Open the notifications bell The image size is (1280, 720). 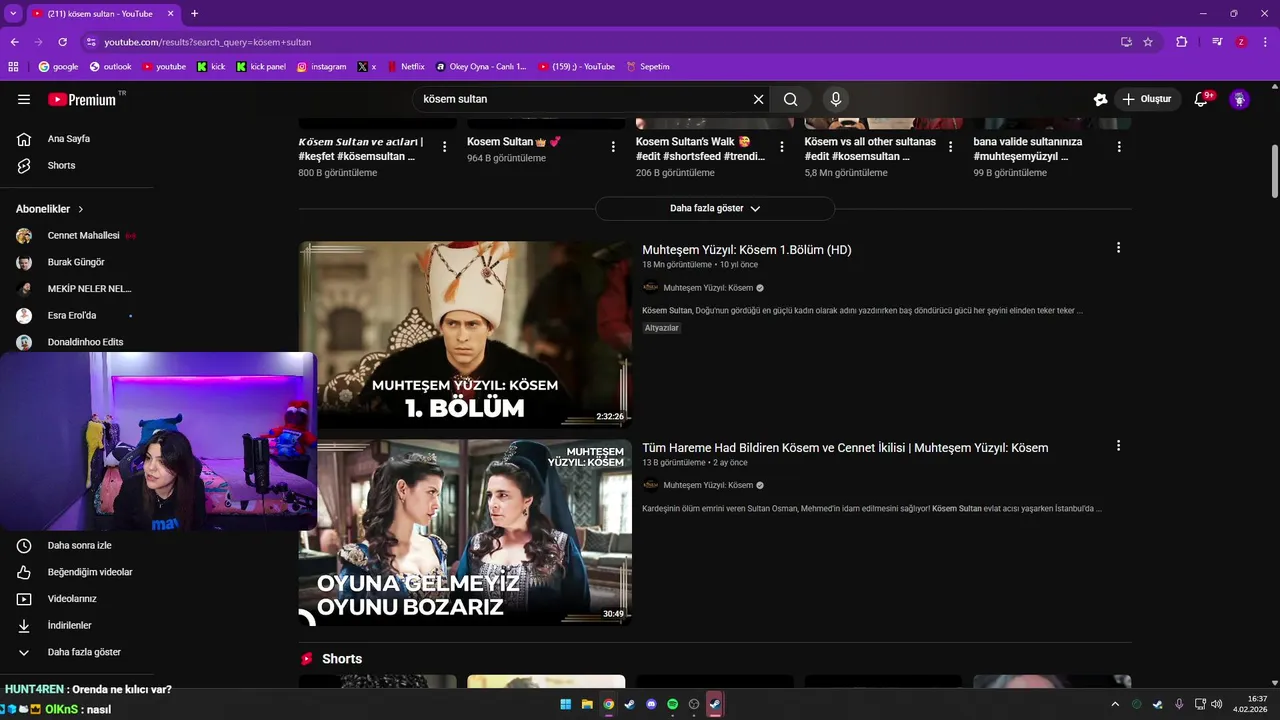coord(1203,99)
